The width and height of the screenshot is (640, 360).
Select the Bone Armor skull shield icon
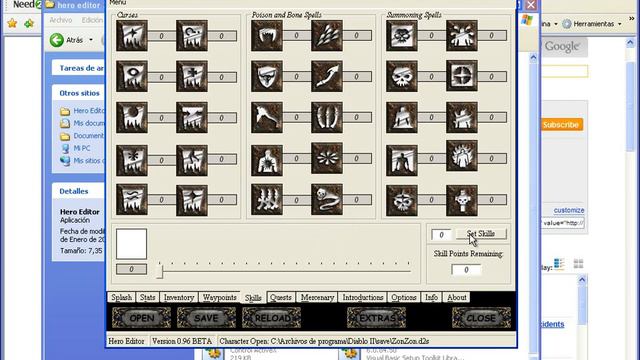click(x=267, y=76)
